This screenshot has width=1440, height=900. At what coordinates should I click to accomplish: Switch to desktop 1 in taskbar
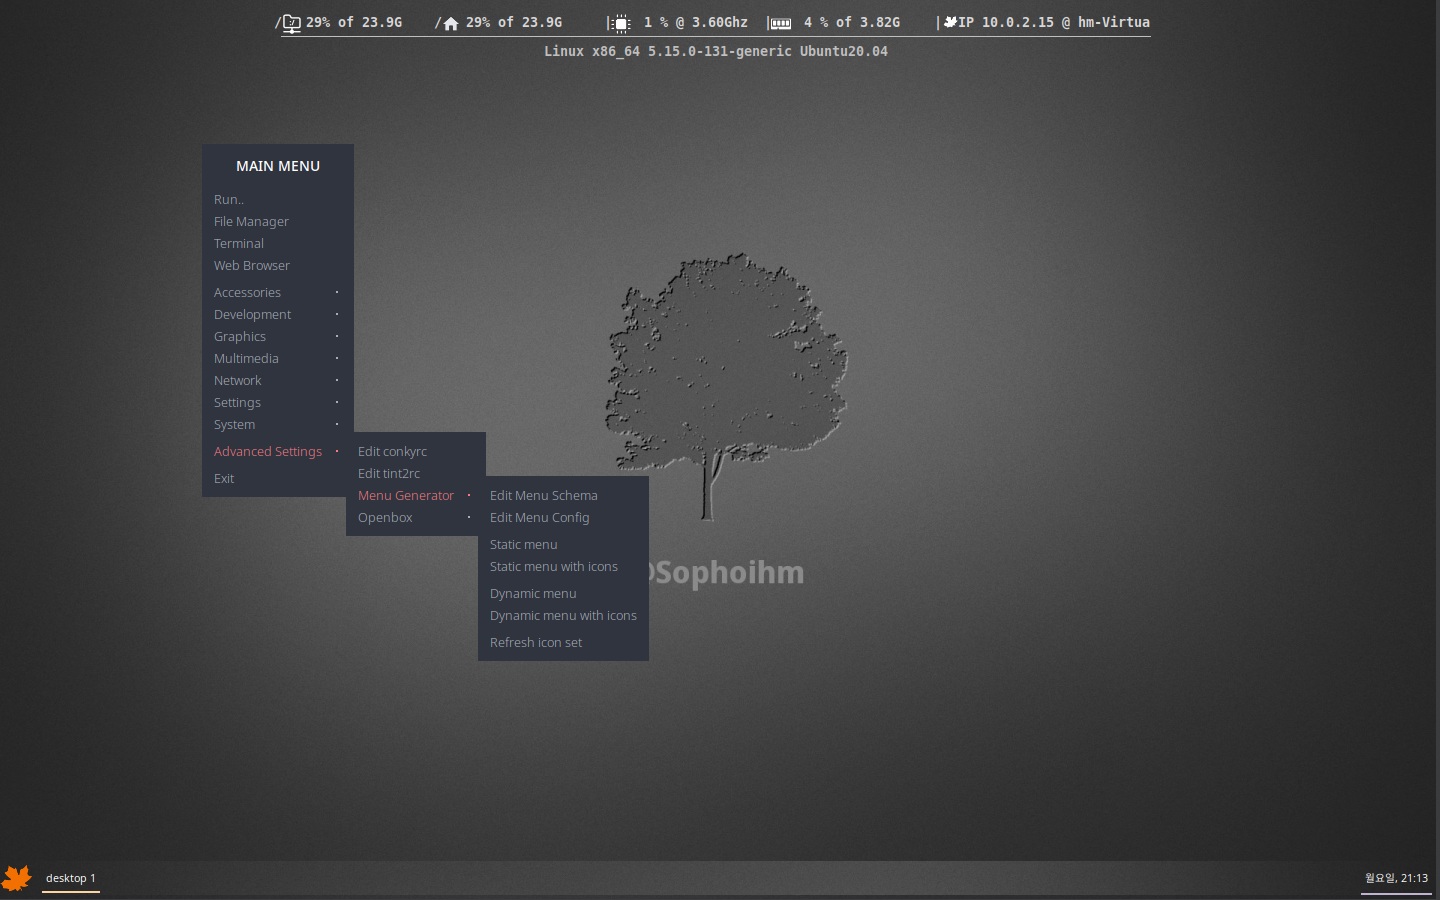coord(71,878)
